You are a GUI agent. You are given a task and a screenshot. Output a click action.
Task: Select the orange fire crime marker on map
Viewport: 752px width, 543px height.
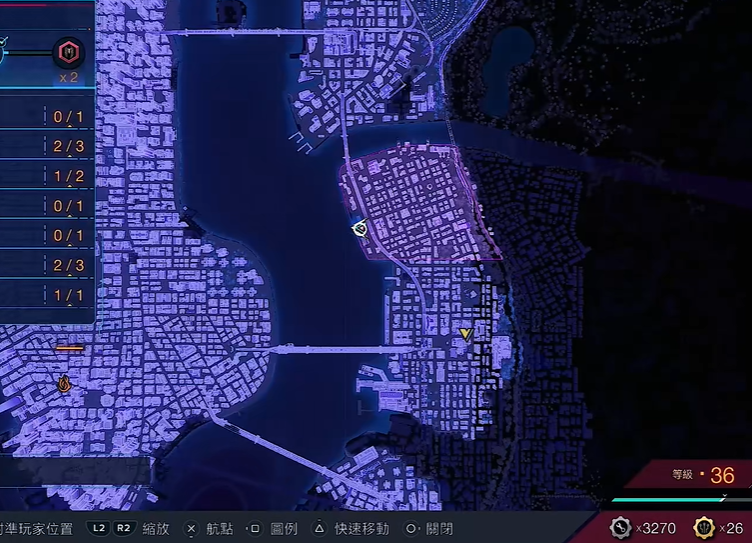coord(64,384)
